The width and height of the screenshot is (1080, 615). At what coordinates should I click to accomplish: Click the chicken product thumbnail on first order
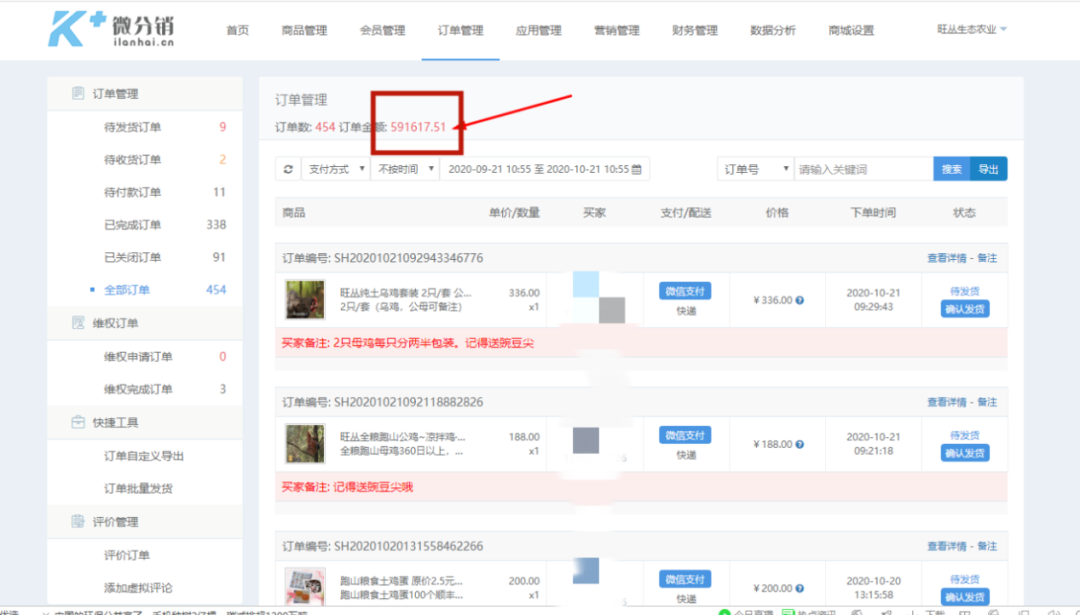[304, 299]
